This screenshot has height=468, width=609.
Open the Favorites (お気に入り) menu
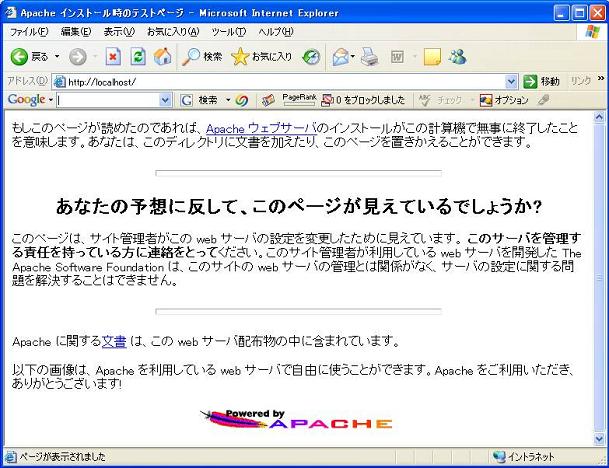(x=173, y=32)
